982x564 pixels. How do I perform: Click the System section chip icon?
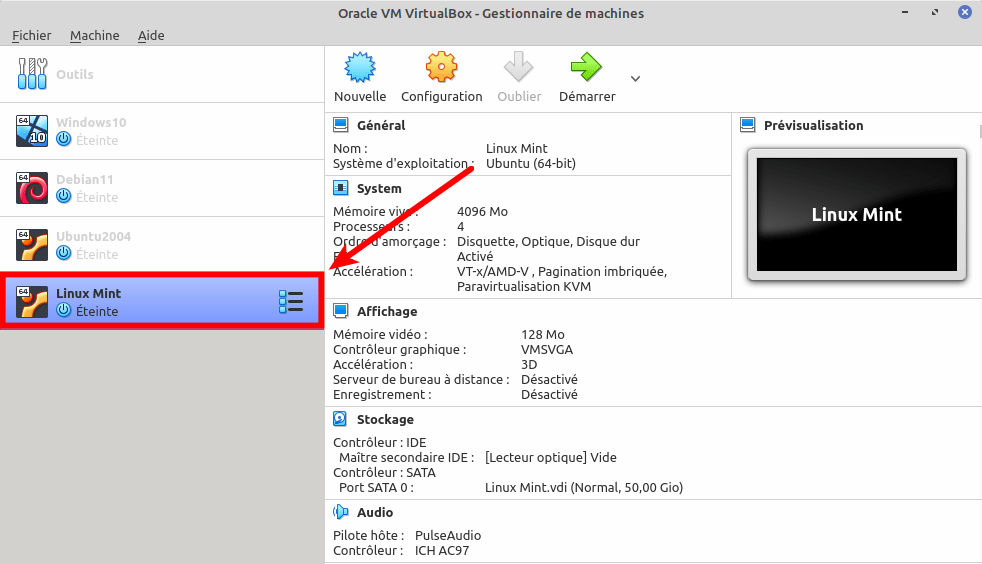tap(341, 188)
